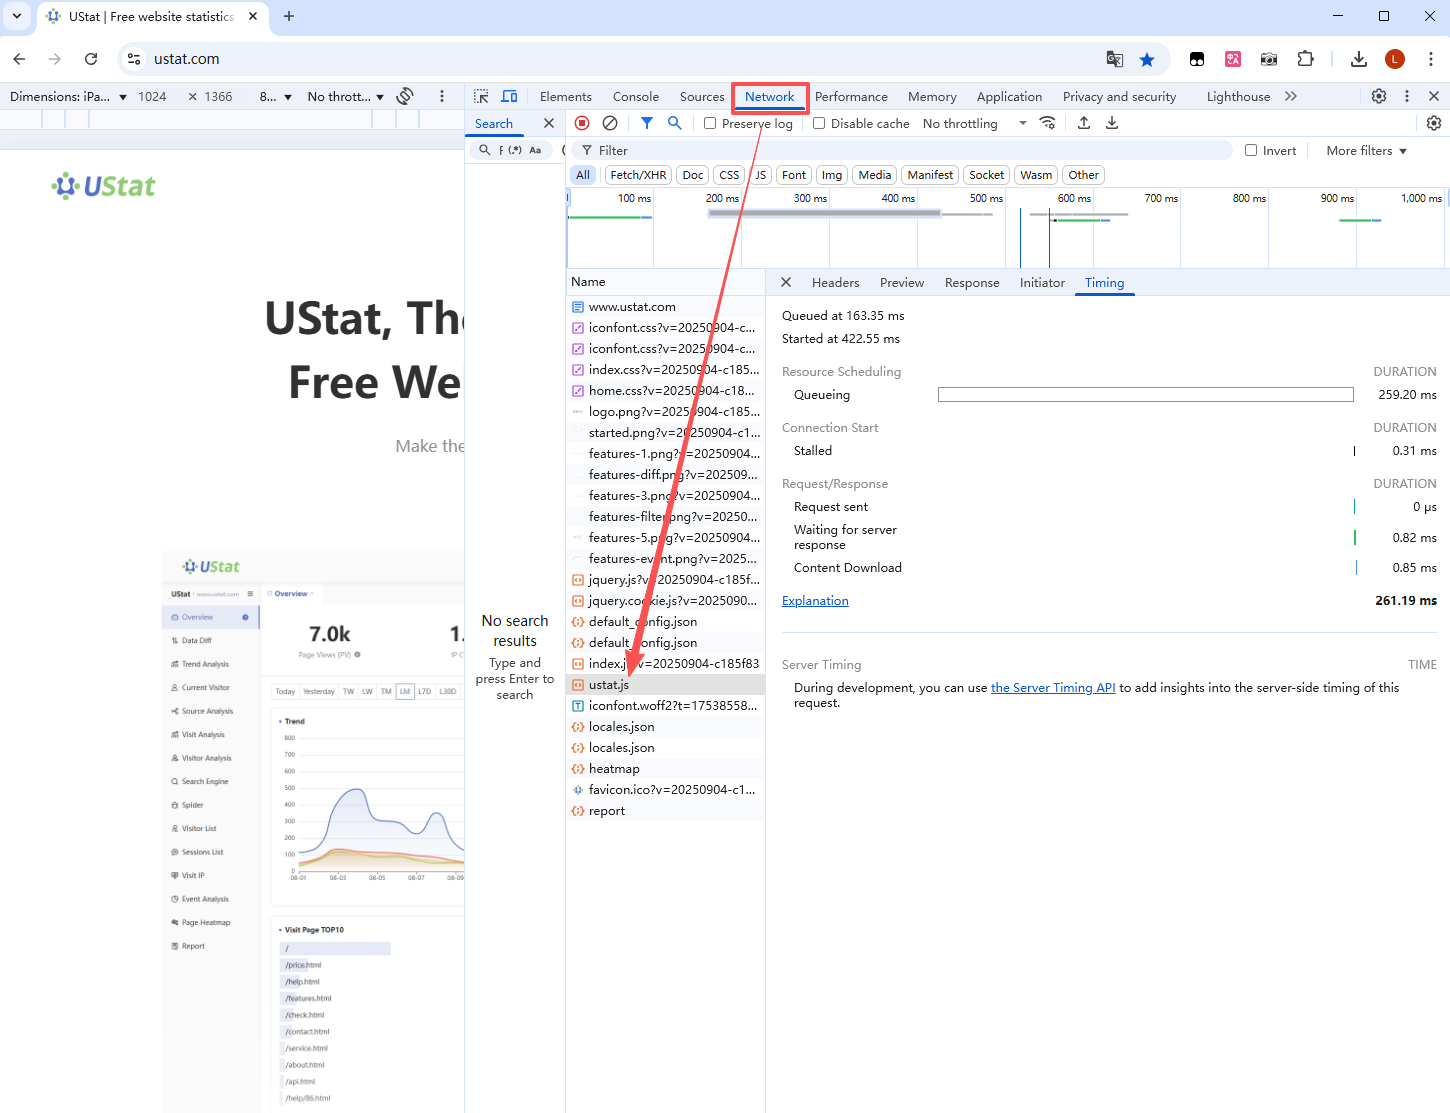
Task: Toggle the network filter funnel icon
Action: pos(647,123)
